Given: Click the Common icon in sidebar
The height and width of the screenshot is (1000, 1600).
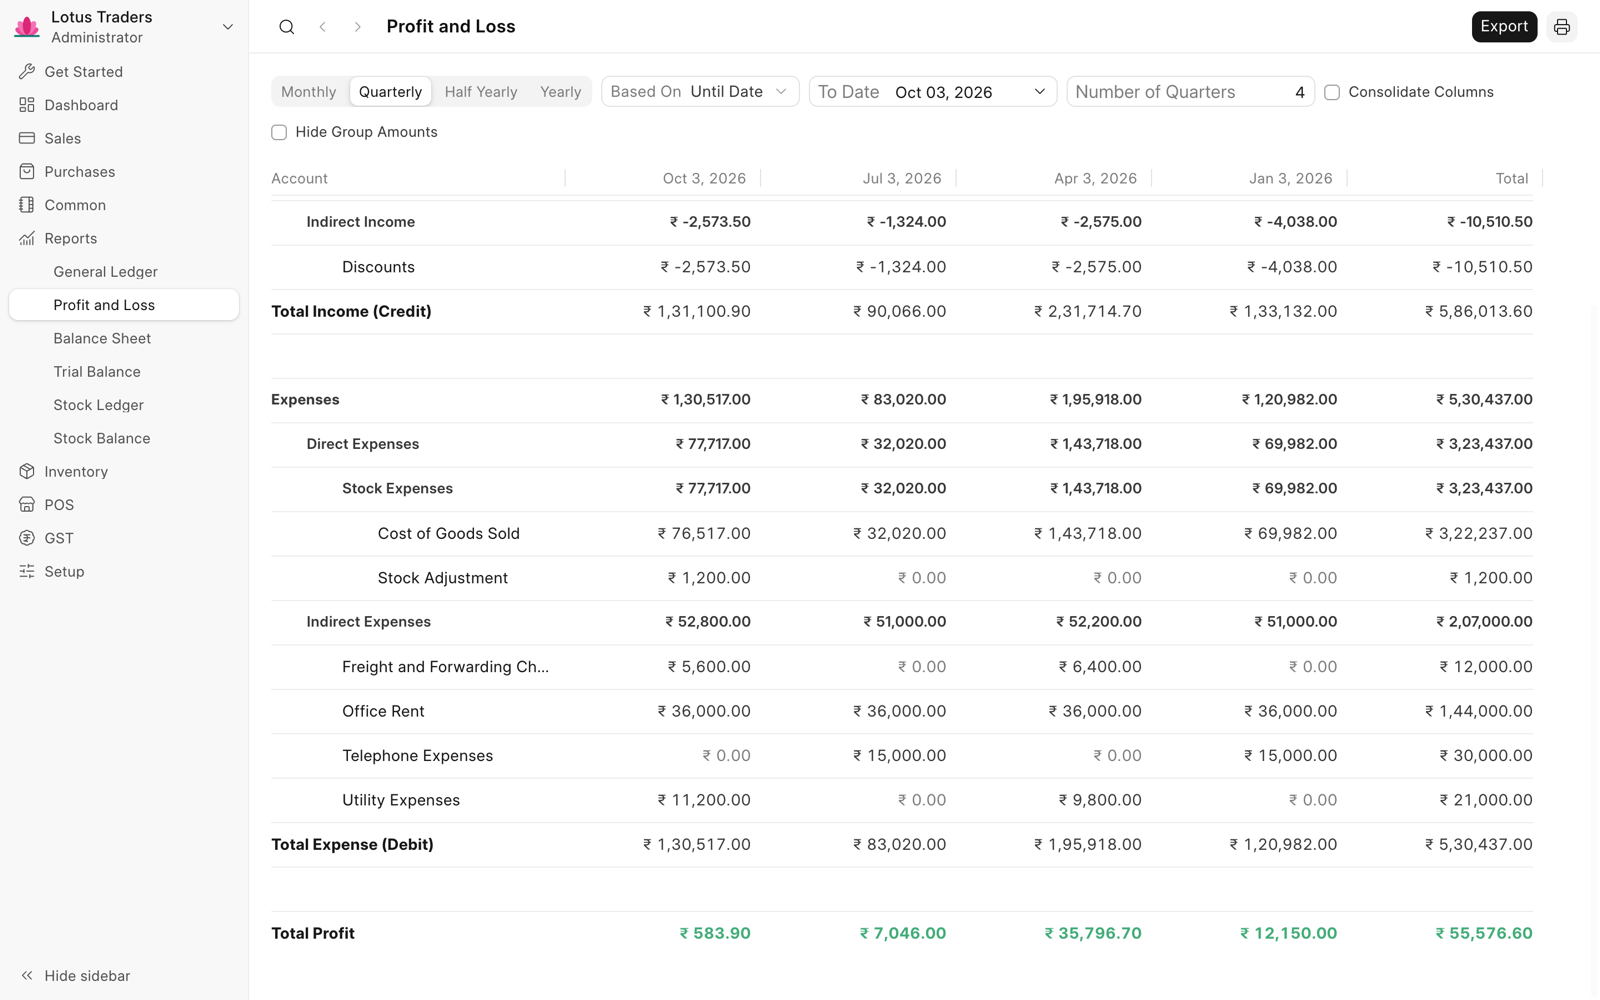Looking at the screenshot, I should pos(27,205).
